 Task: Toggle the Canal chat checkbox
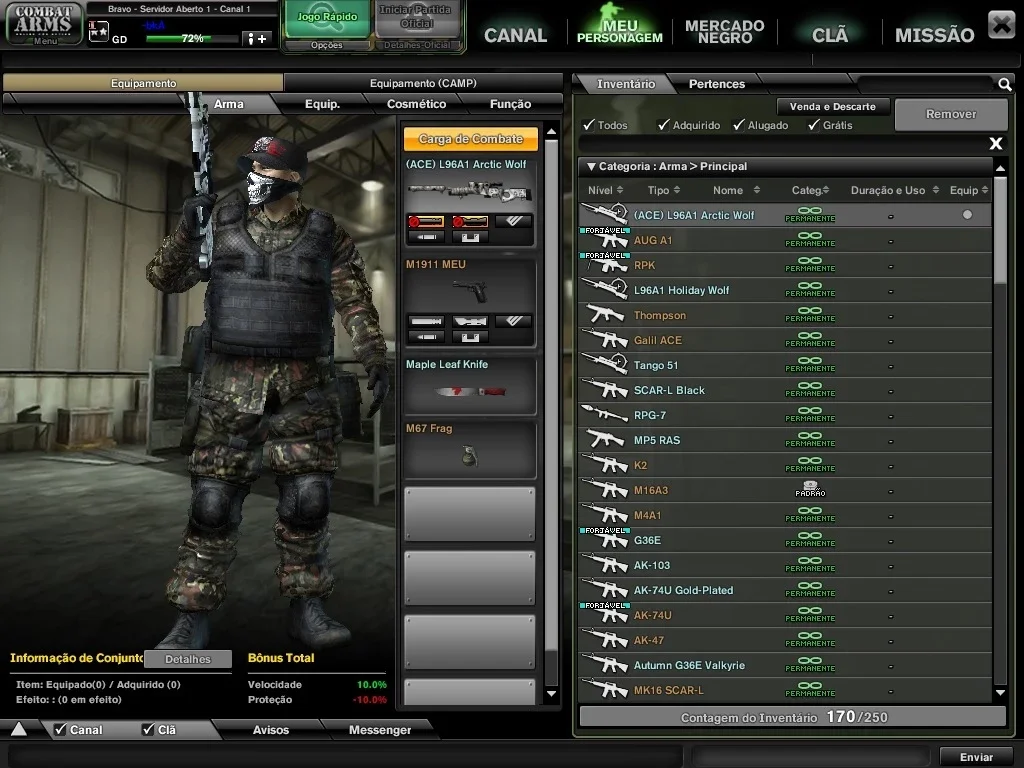coord(60,729)
